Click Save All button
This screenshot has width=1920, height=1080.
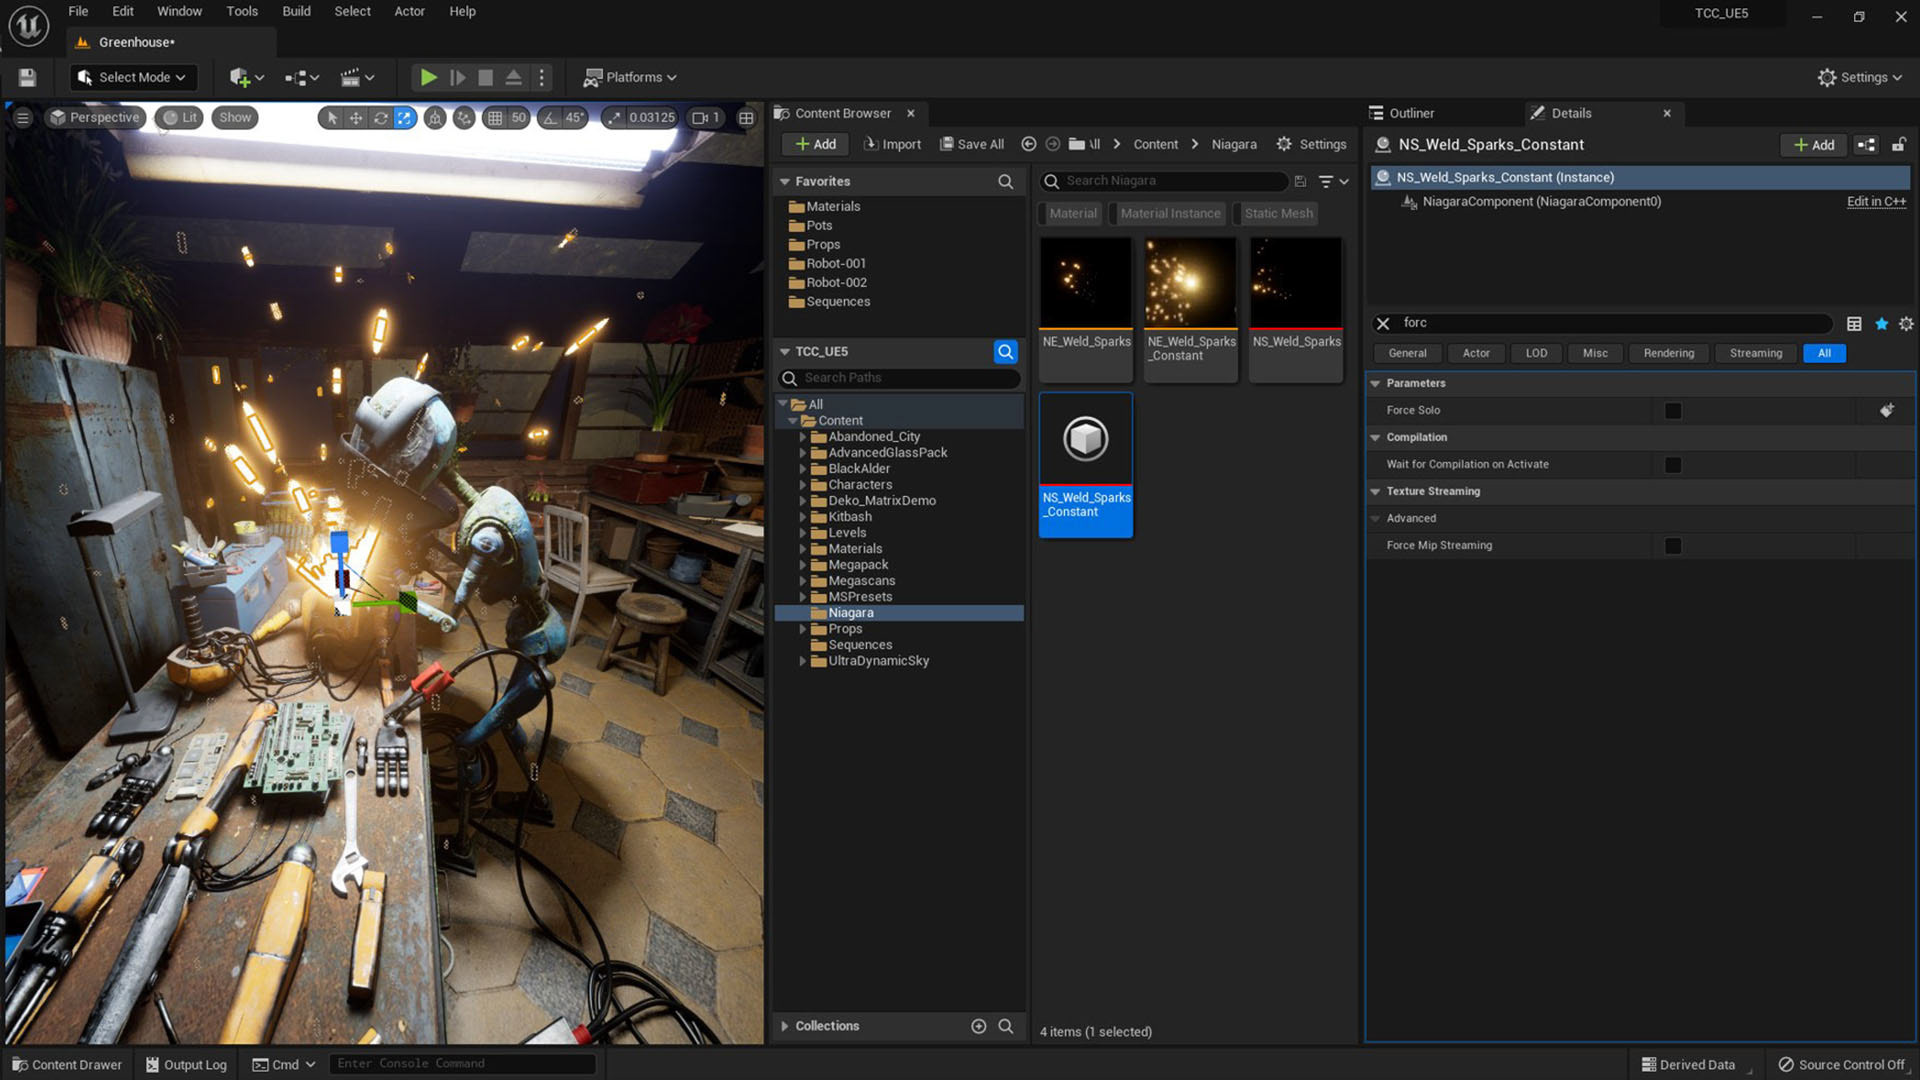pos(971,144)
